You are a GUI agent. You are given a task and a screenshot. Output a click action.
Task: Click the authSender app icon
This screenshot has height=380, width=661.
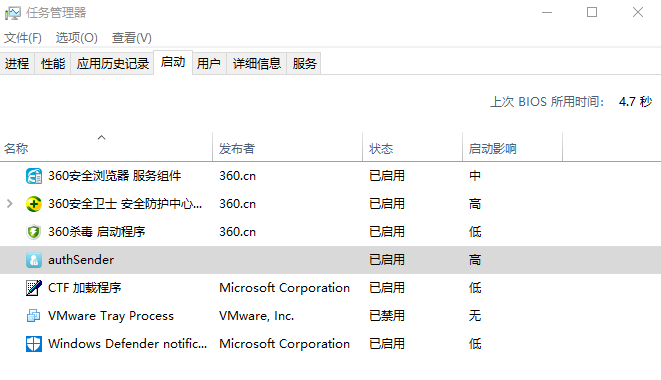(34, 260)
